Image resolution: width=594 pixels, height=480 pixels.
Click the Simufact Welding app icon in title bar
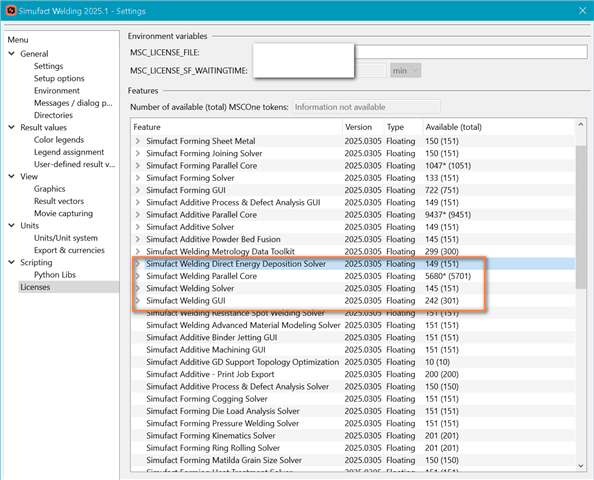(11, 10)
